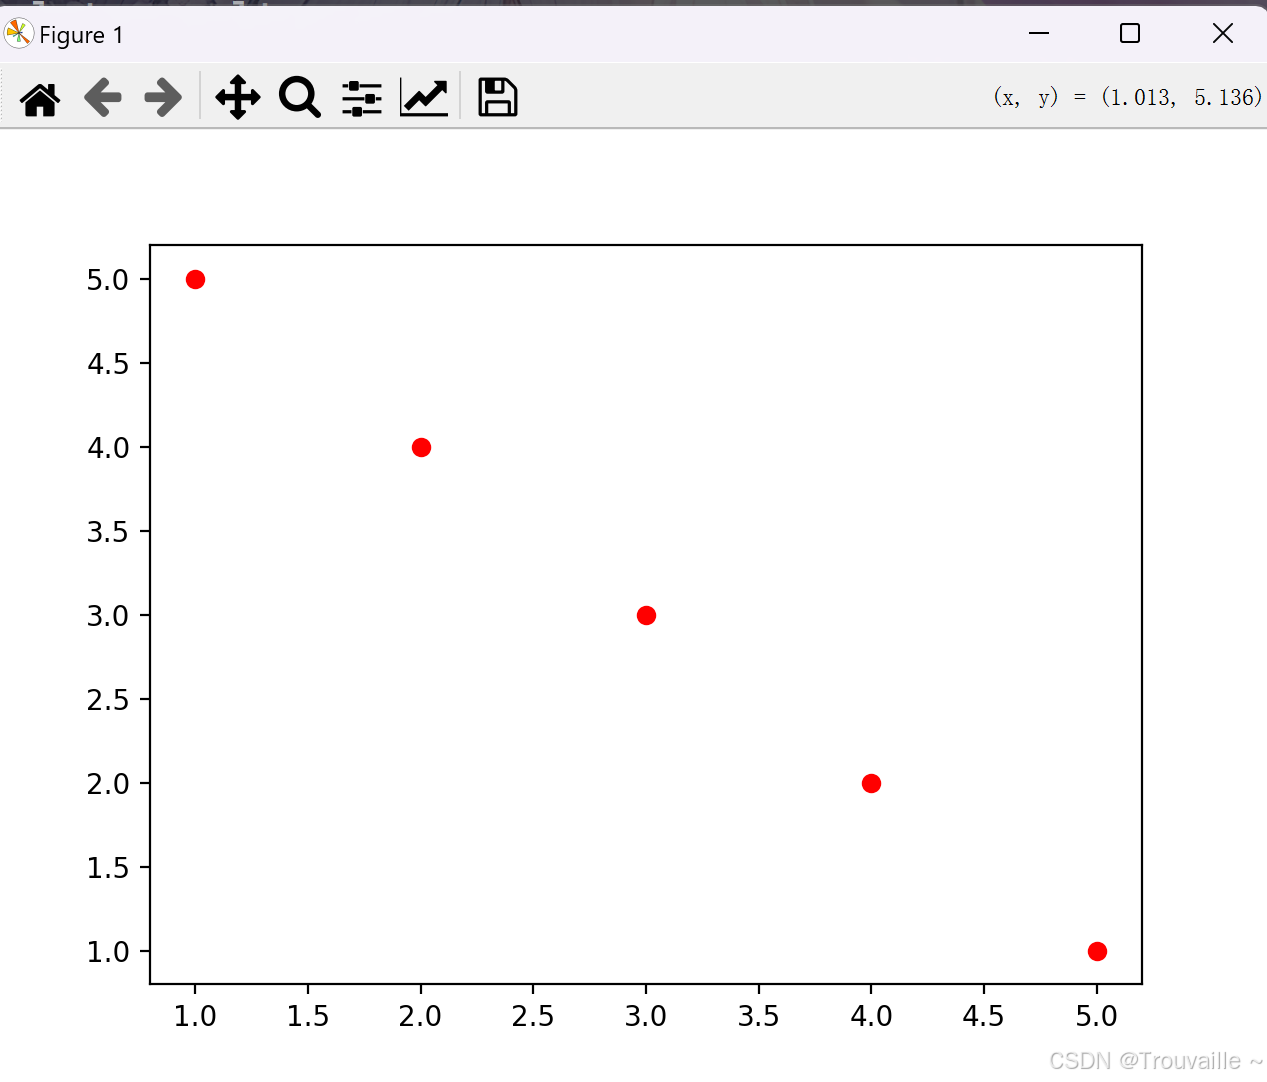Screen dimensions: 1267x1082
Task: Click the x-axis tick label 4.5
Action: 984,1016
